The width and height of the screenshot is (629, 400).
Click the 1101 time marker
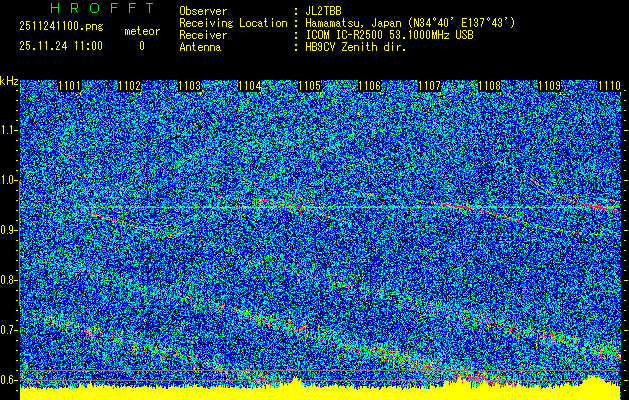click(69, 87)
